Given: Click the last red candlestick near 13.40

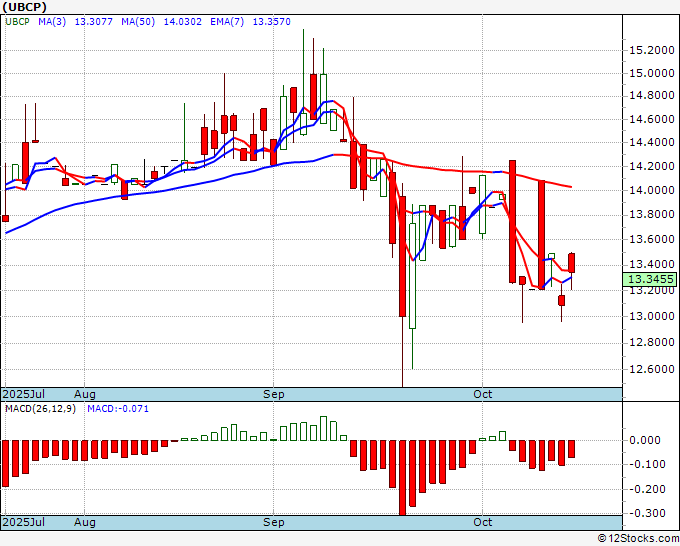Looking at the screenshot, I should coord(572,265).
